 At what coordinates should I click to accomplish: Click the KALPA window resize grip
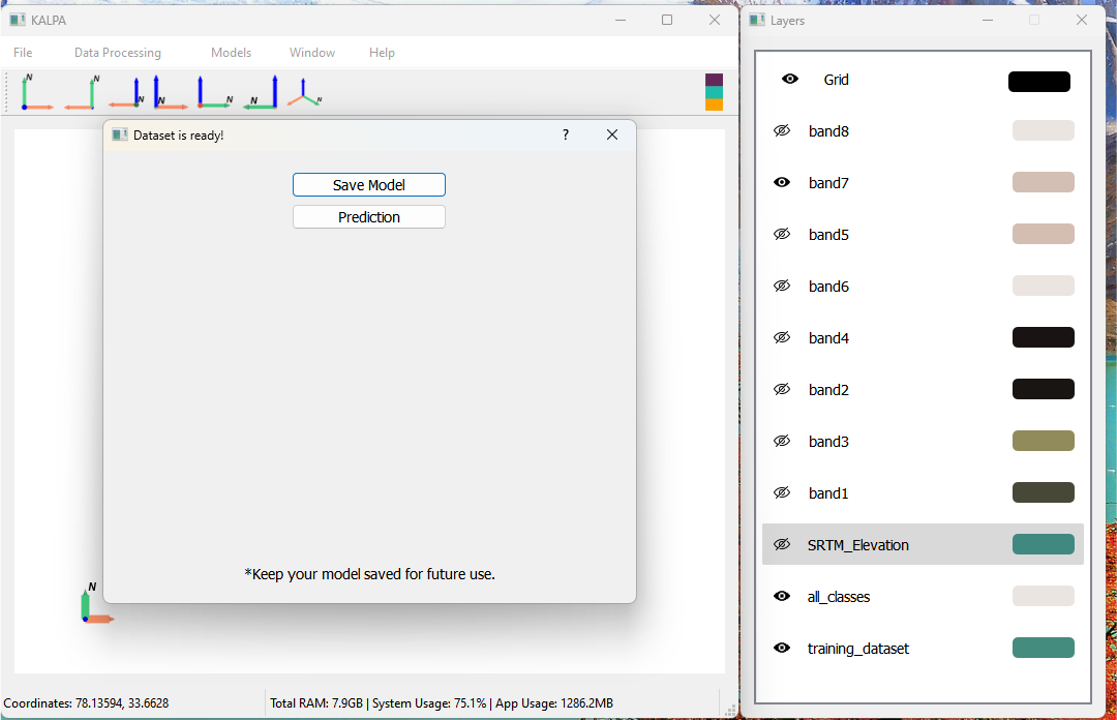coord(730,710)
